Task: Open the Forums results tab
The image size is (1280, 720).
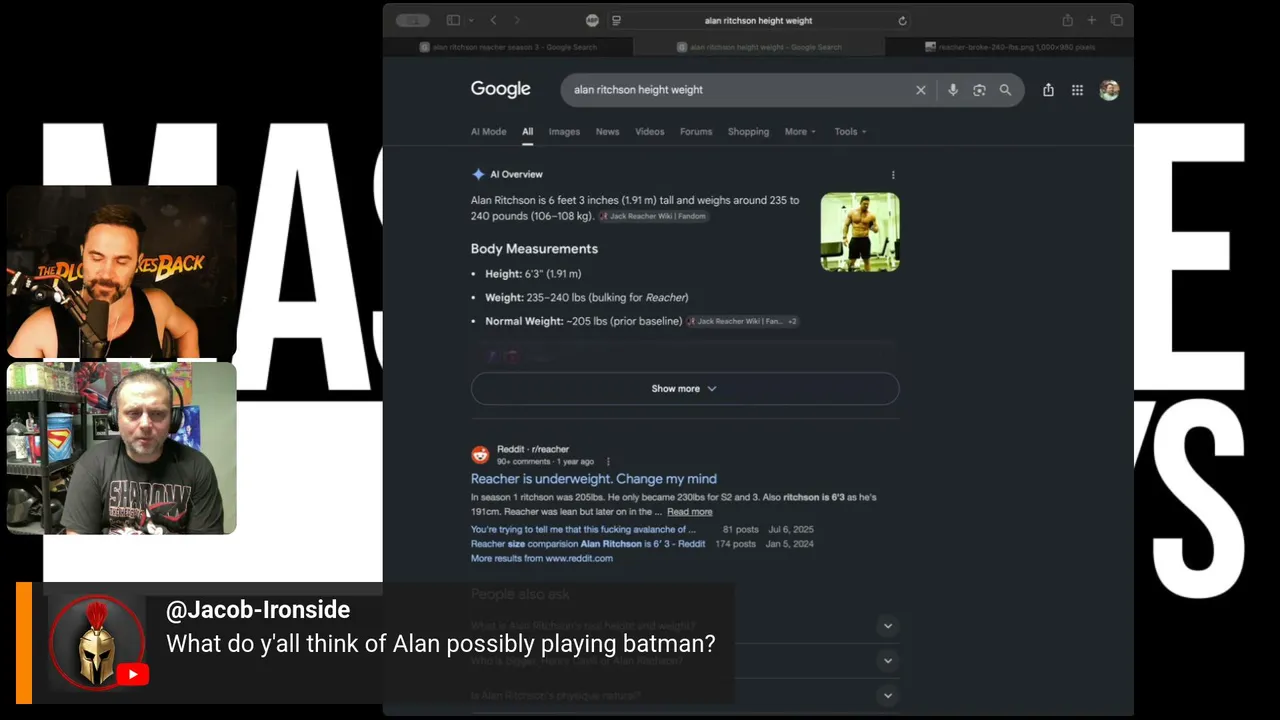Action: [x=696, y=132]
